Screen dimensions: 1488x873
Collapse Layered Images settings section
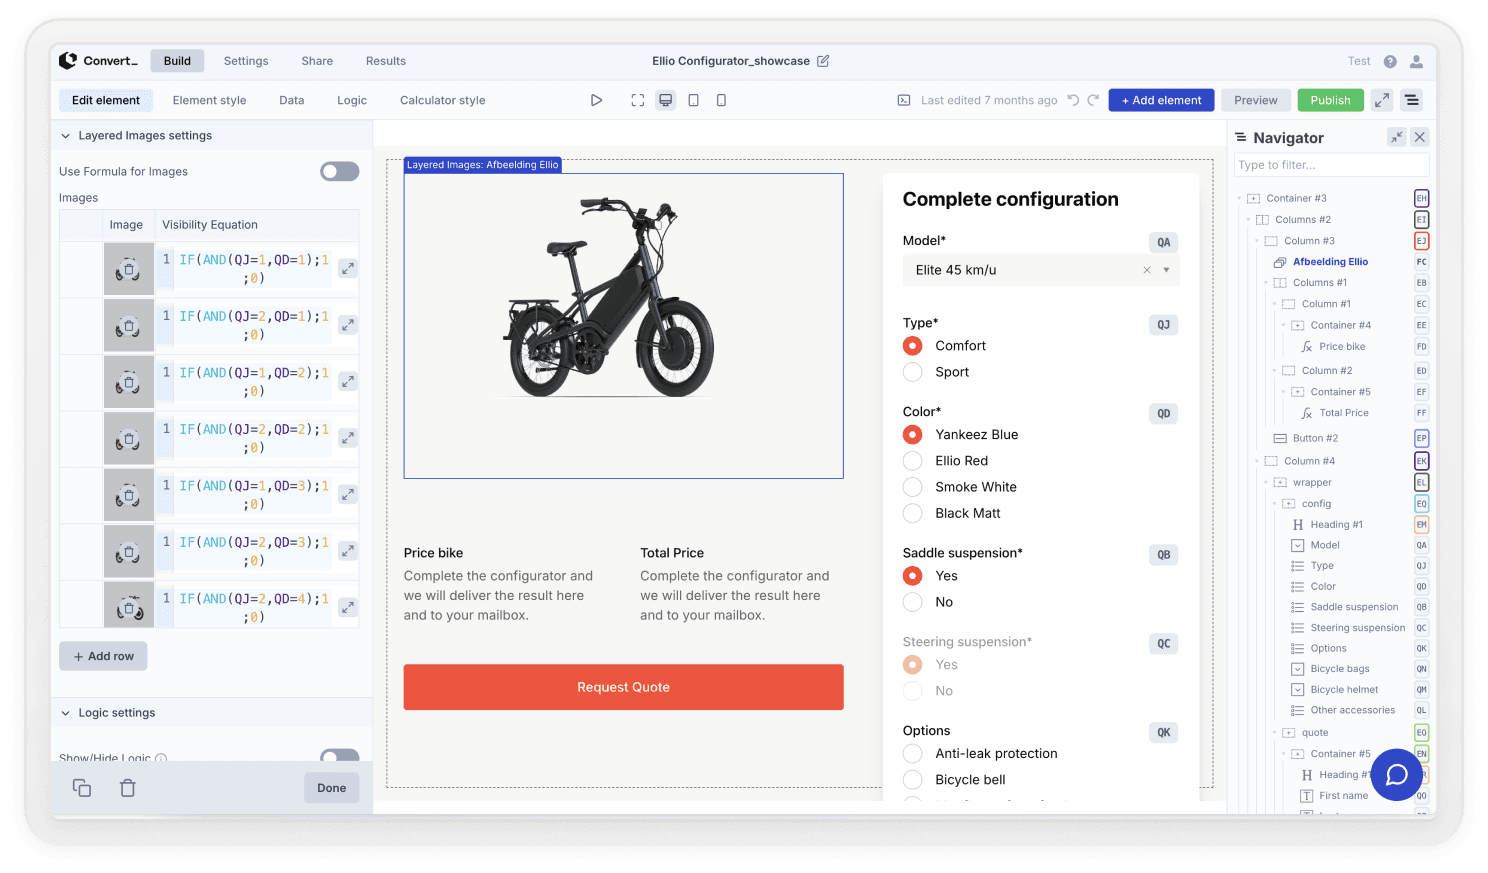(66, 136)
